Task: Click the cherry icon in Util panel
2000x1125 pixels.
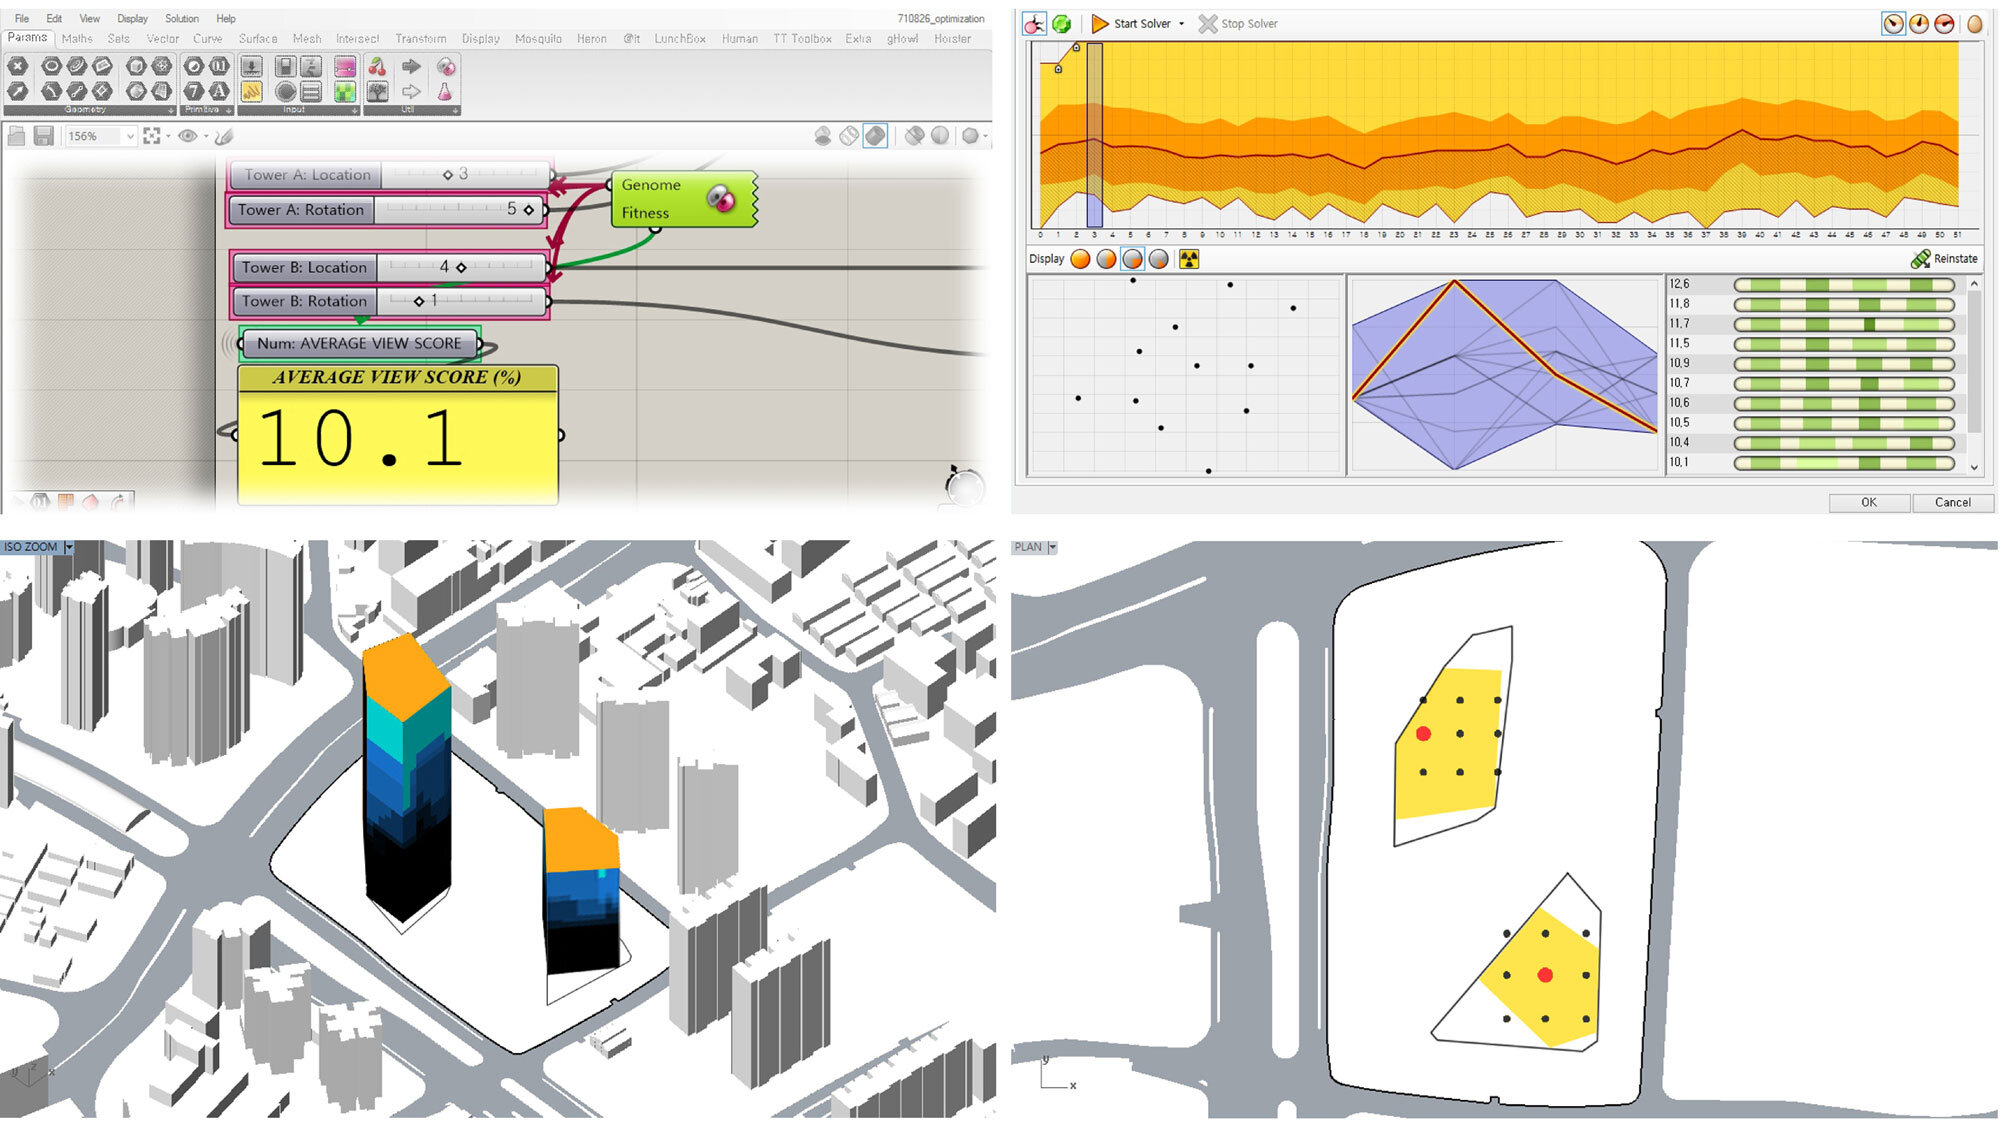Action: [x=377, y=67]
